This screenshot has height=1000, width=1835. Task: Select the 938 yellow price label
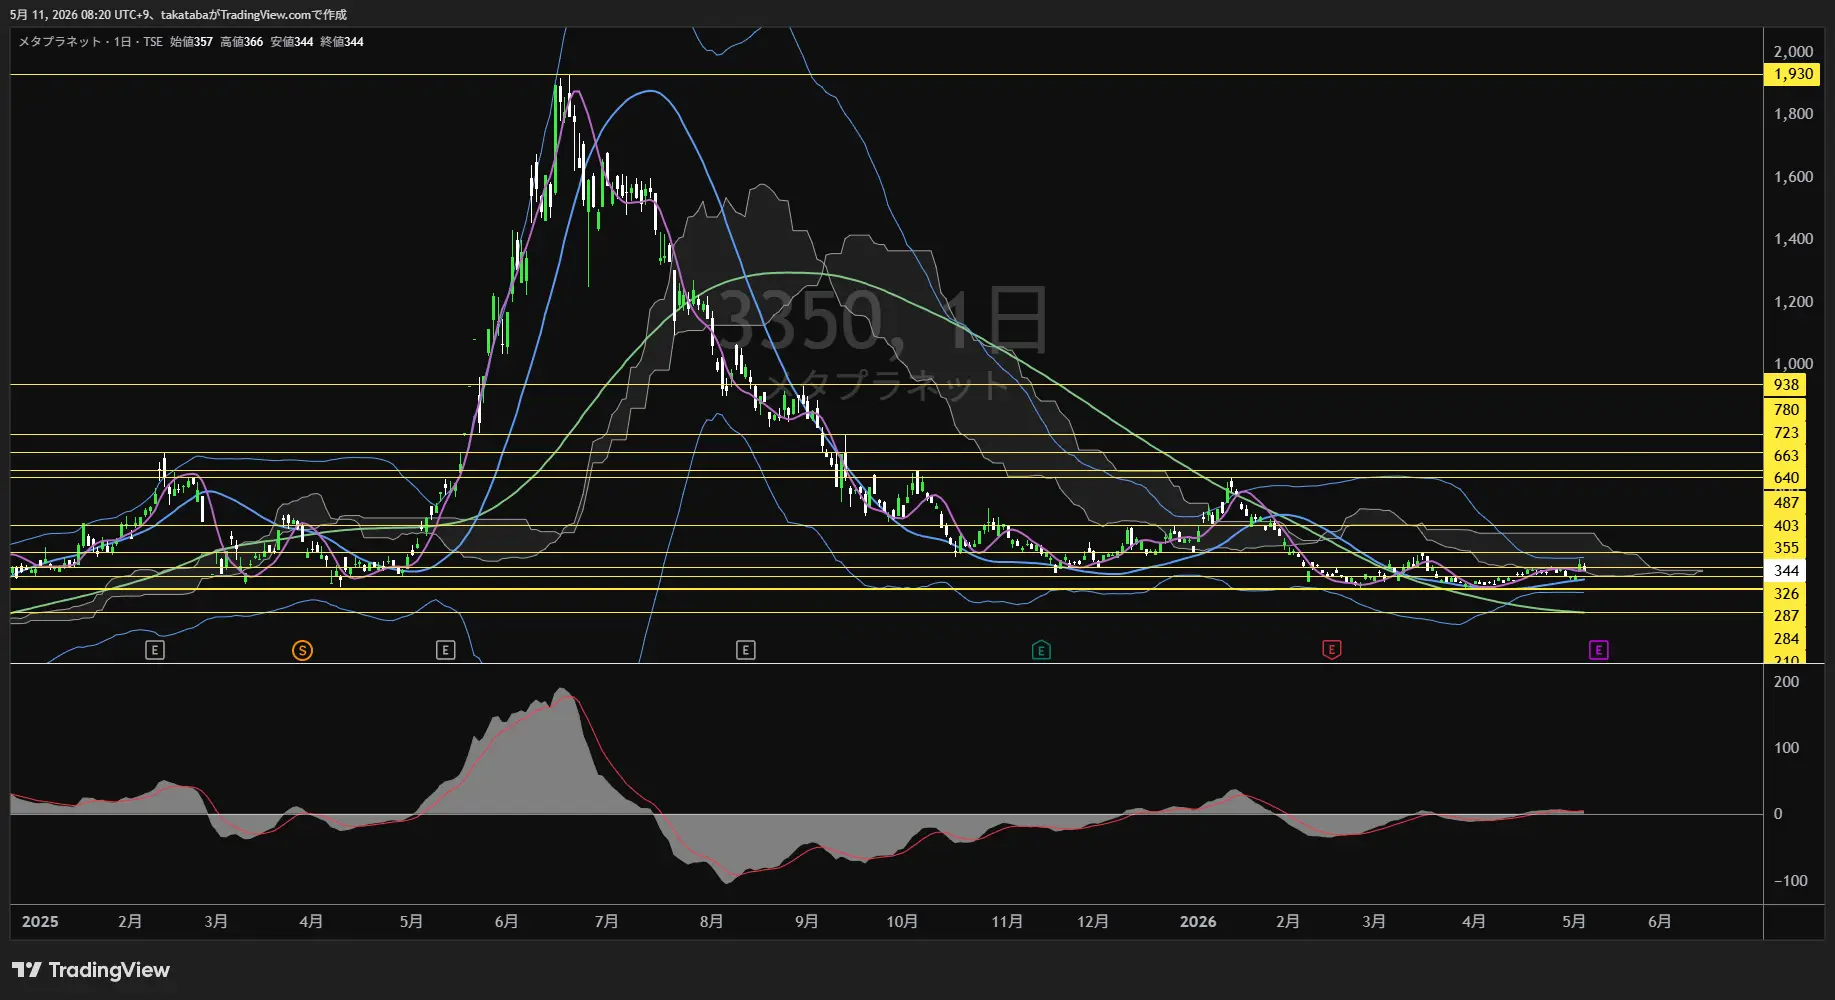point(1786,385)
